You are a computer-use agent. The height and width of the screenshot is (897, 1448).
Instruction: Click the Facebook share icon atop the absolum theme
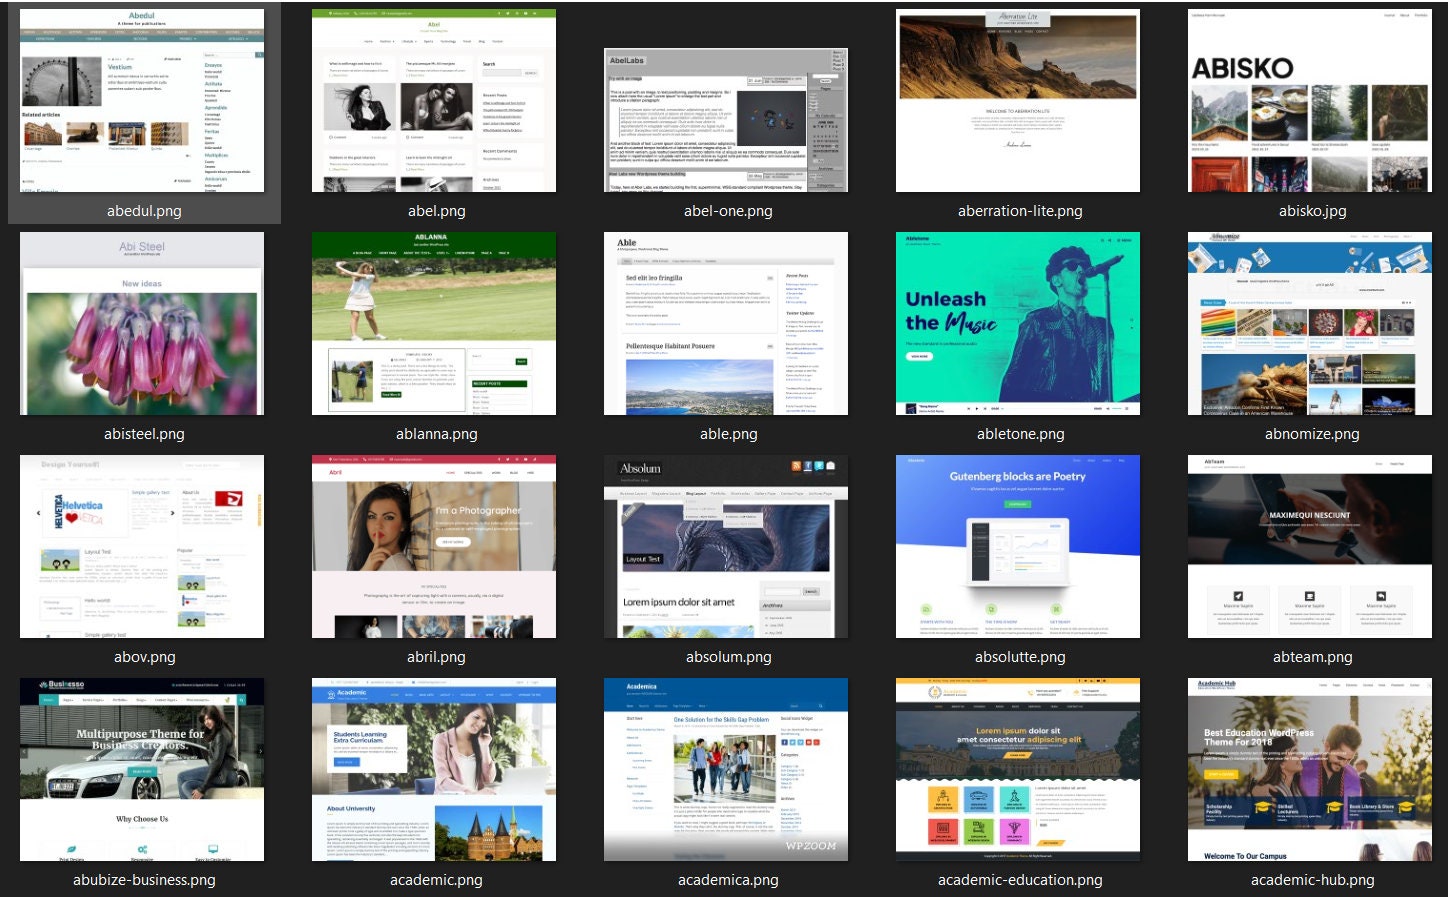pos(807,467)
